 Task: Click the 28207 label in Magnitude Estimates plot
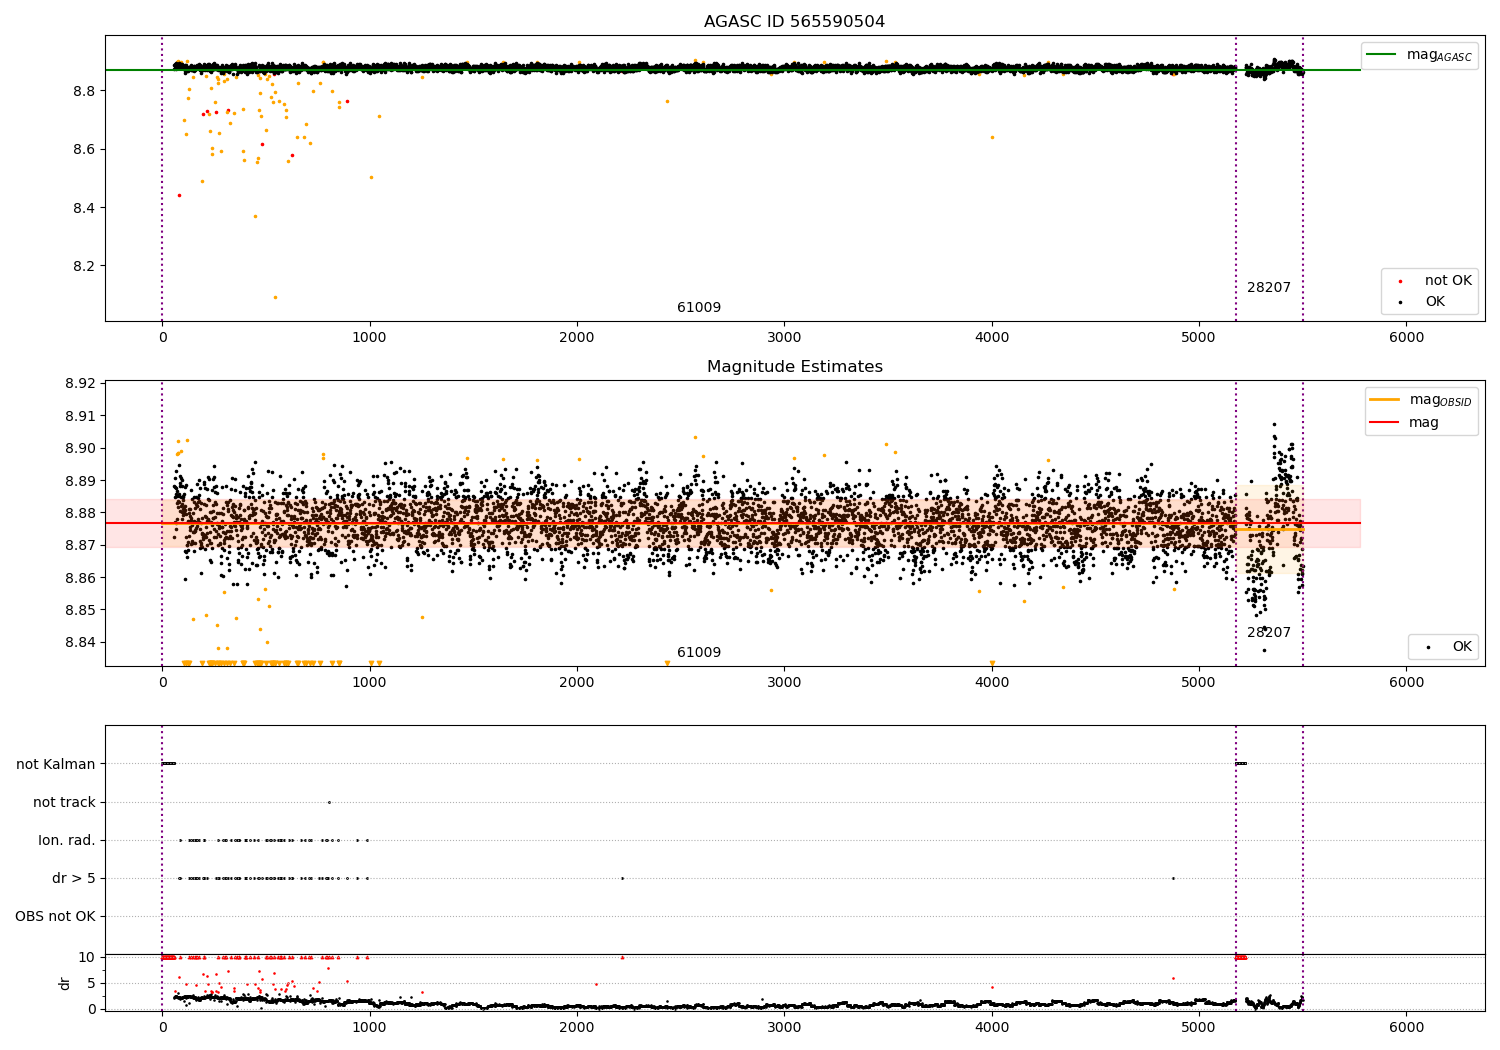1269,632
